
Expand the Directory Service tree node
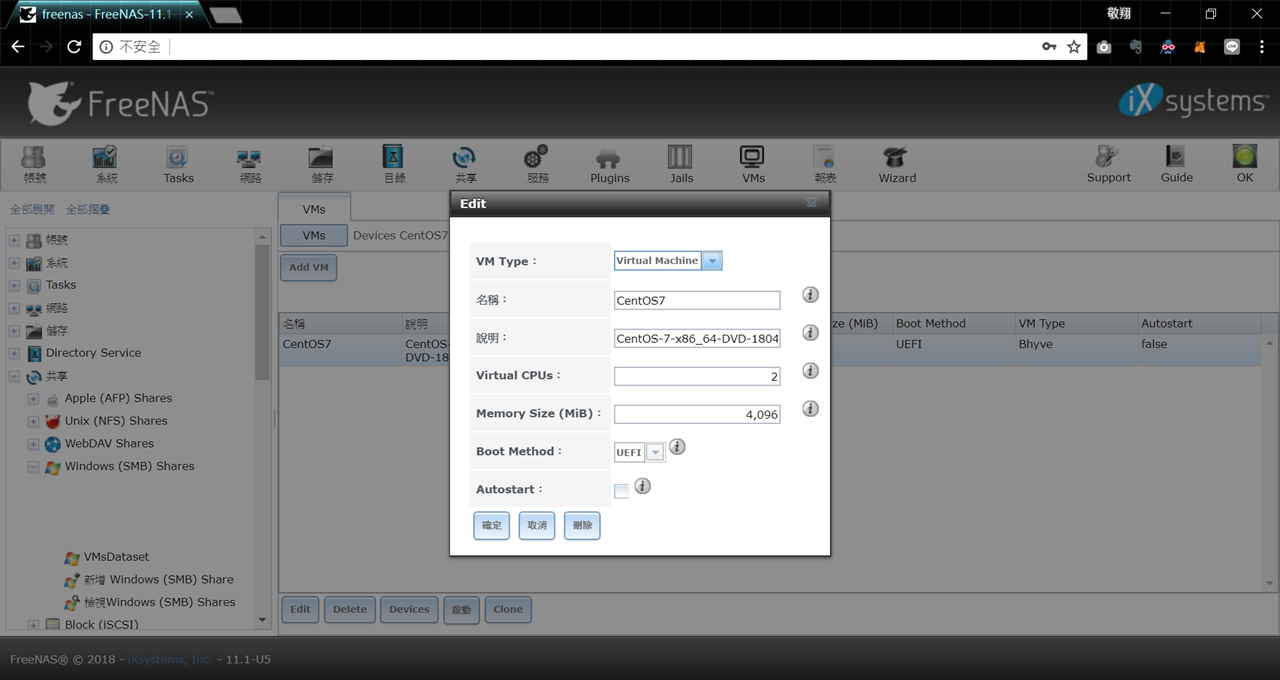click(x=14, y=353)
